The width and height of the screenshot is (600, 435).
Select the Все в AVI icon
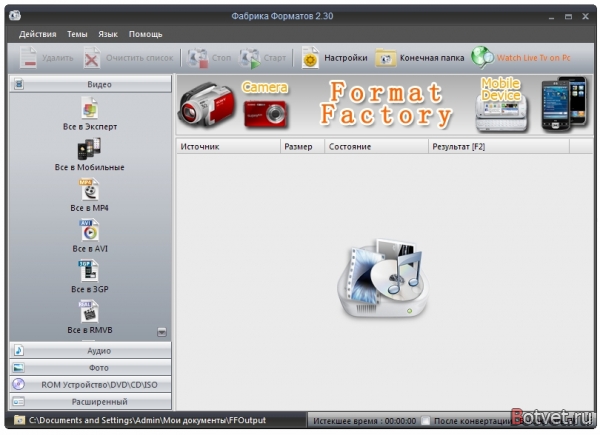89,230
